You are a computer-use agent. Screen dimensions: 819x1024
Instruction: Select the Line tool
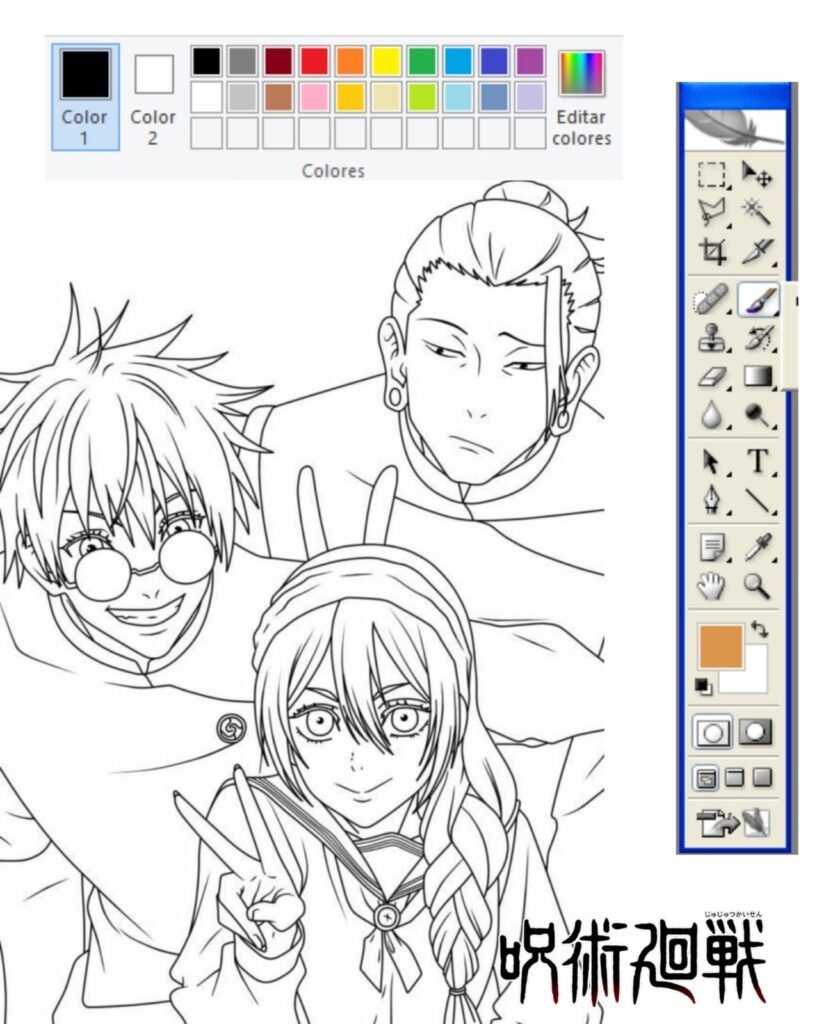click(758, 500)
